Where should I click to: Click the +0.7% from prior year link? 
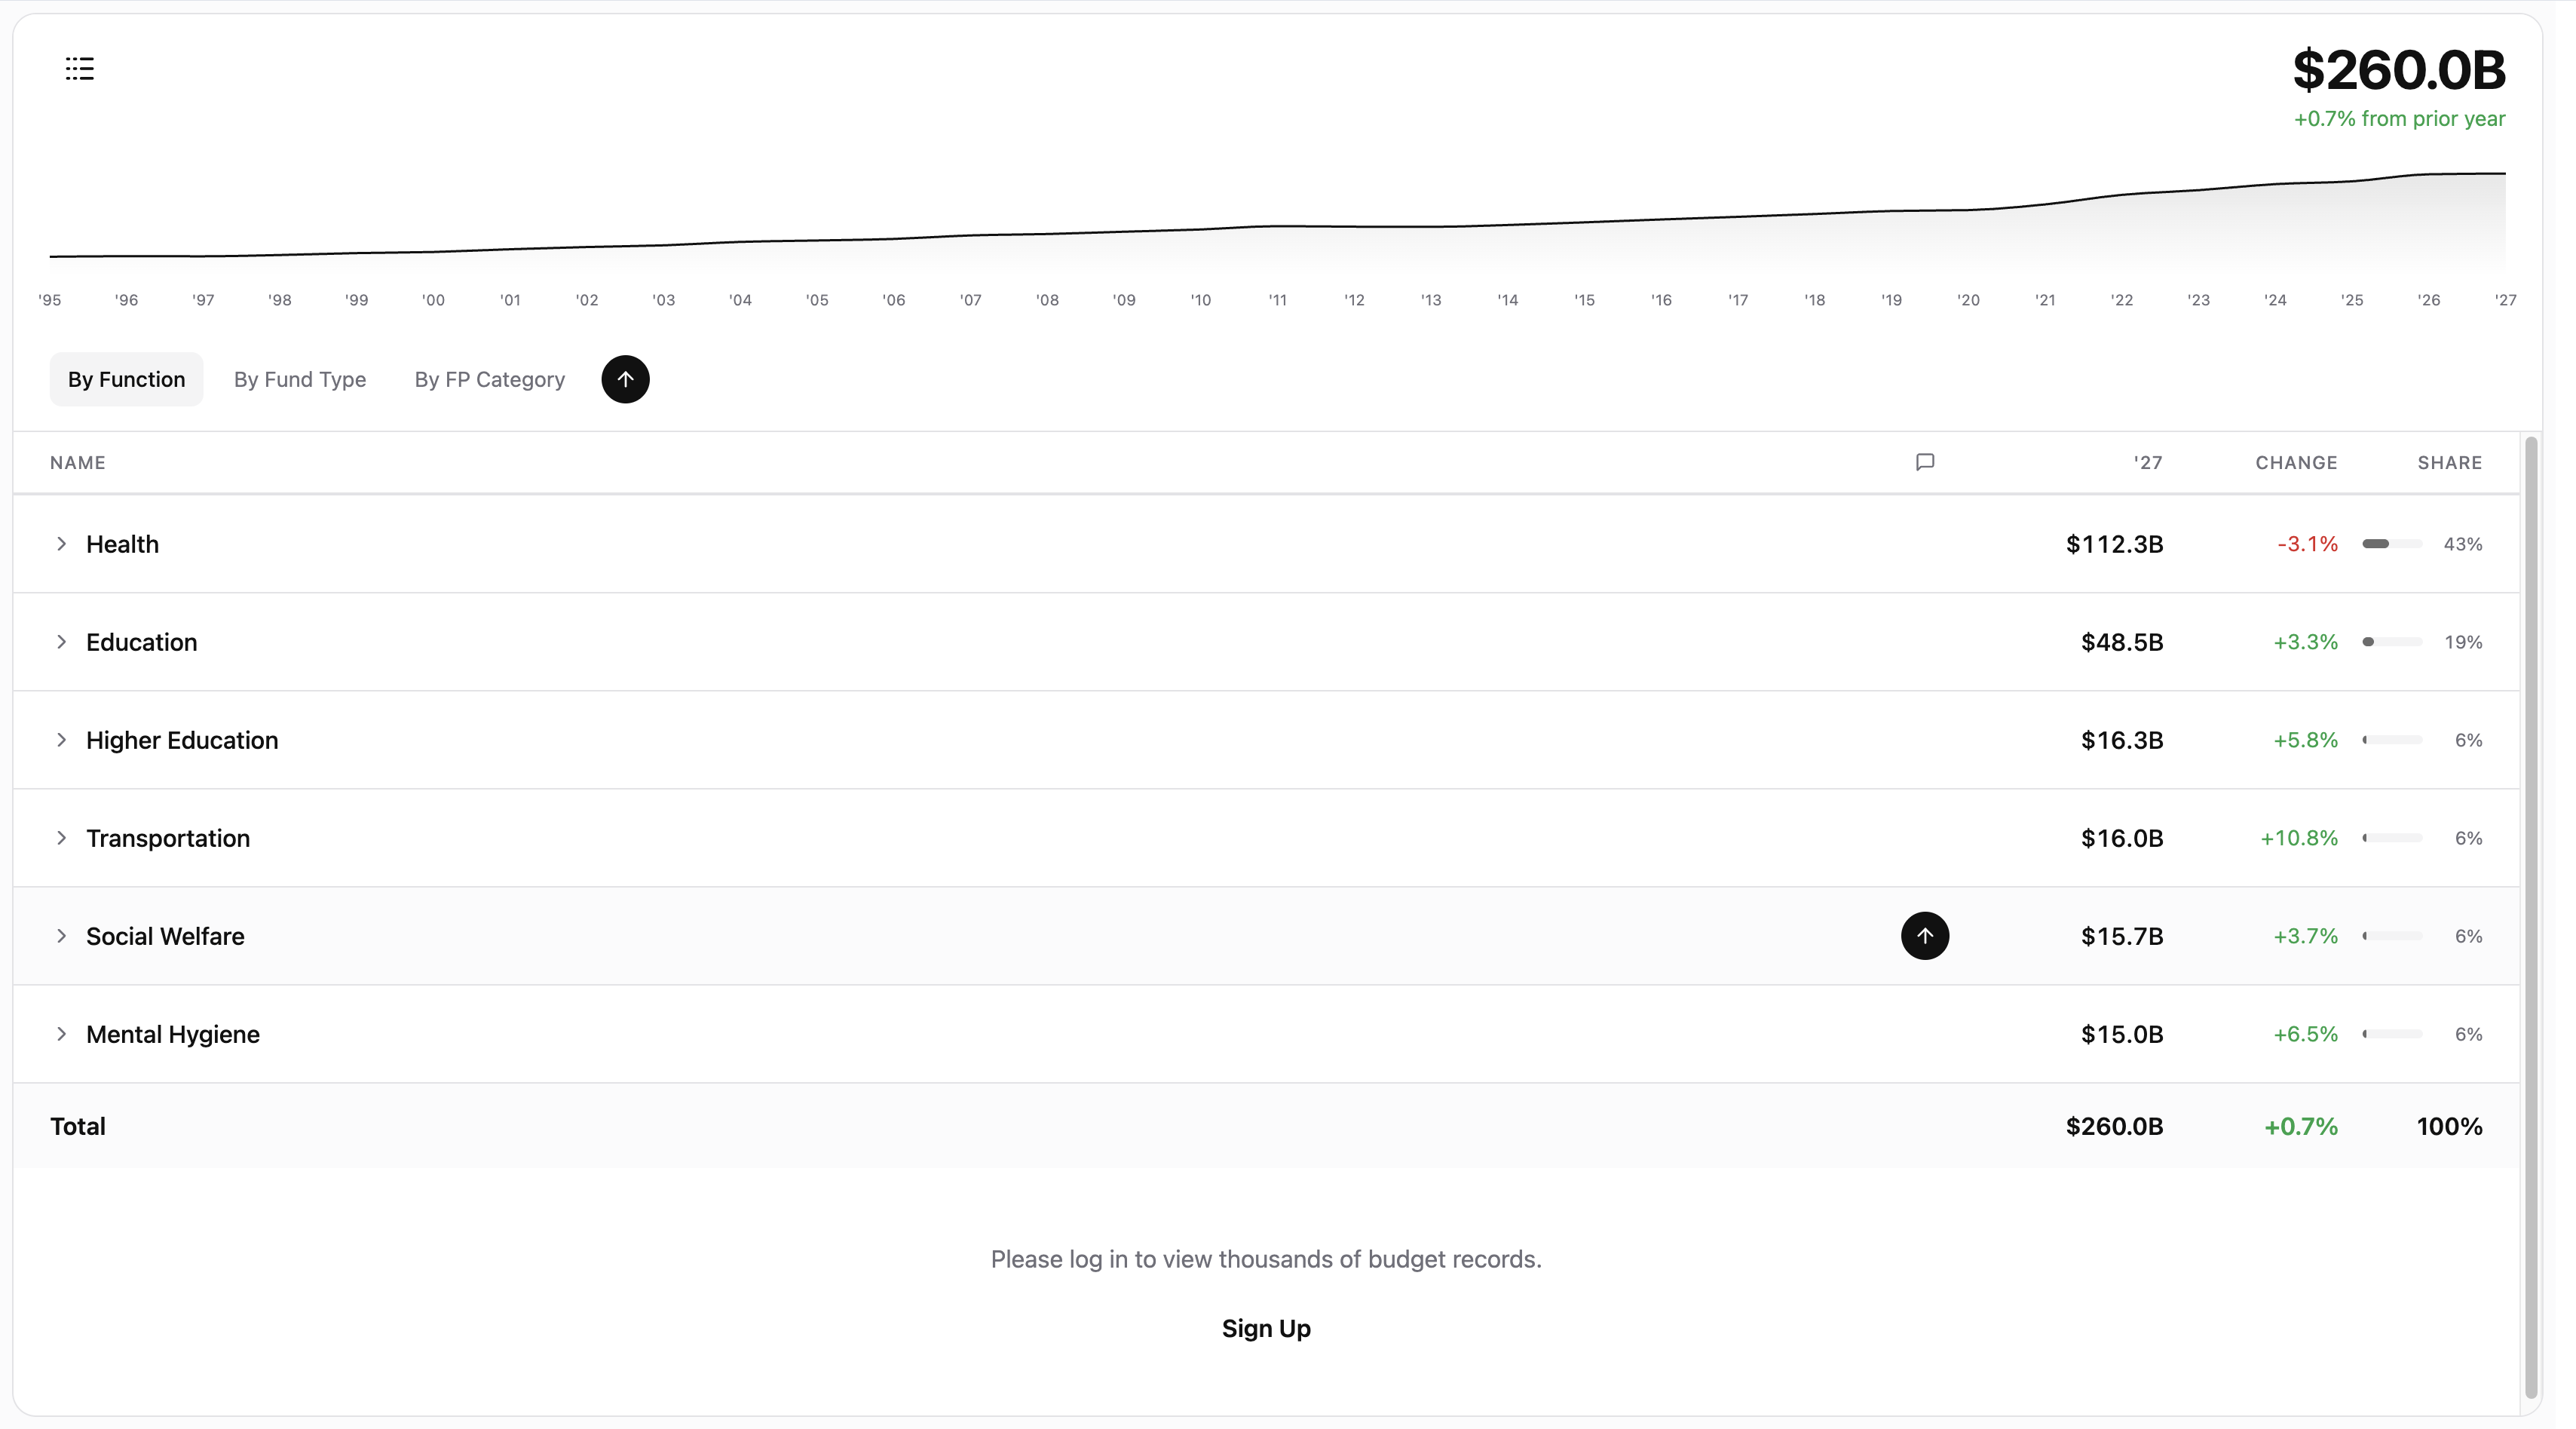2399,118
